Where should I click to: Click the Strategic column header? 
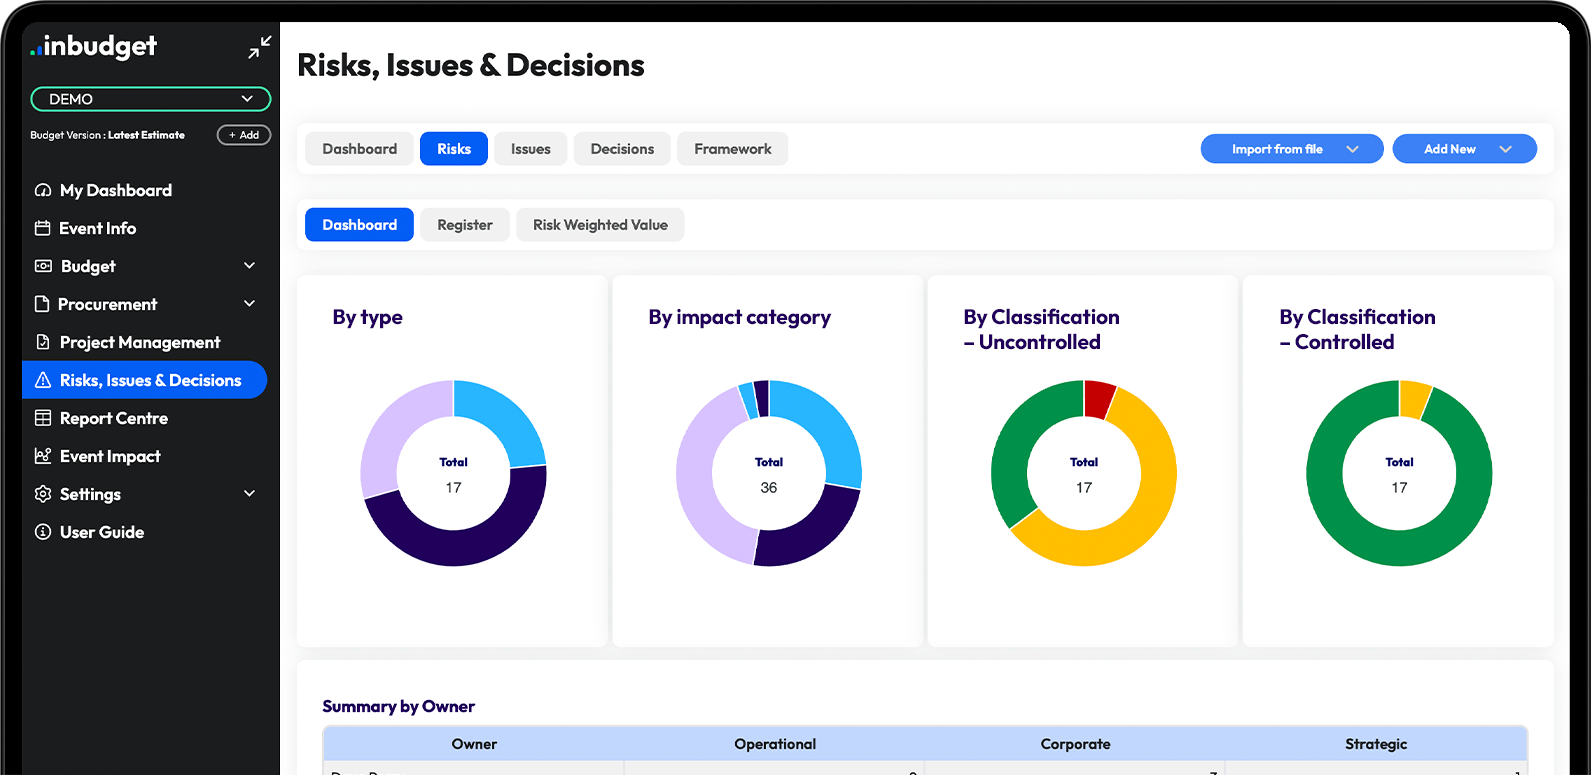click(x=1376, y=744)
